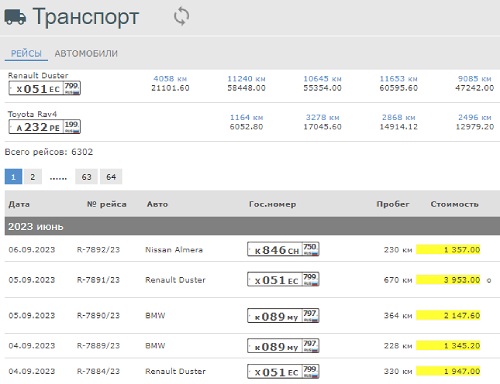Image resolution: width=500 pixels, height=384 pixels.
Task: Click the 230 км mileage value
Action: 398,250
